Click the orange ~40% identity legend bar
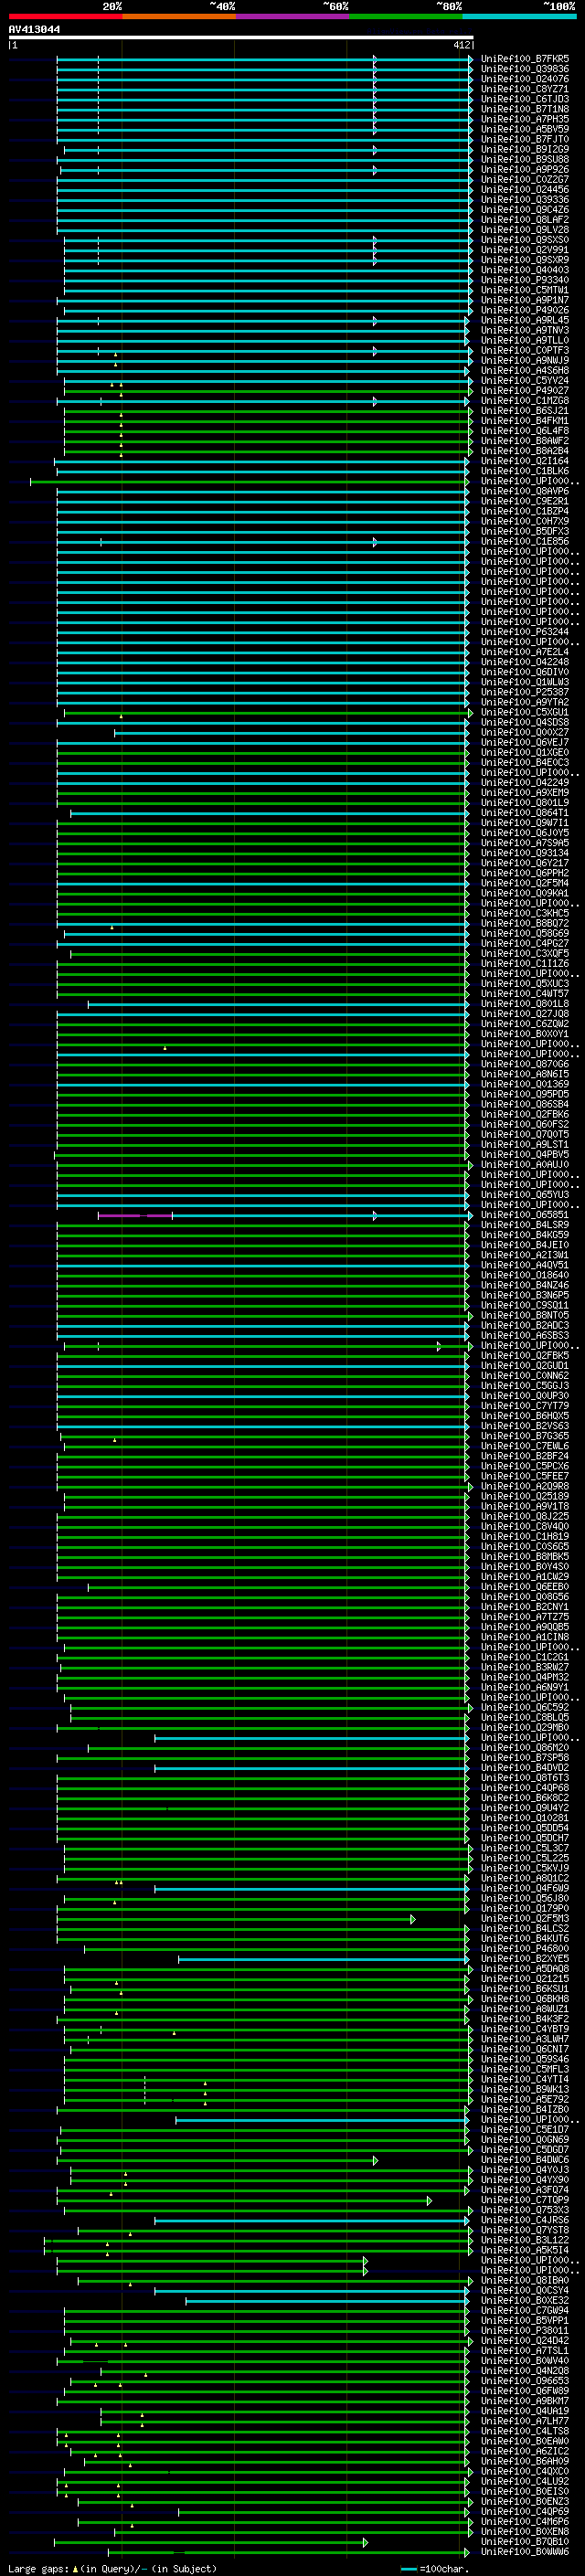Screen dimensions: 585x2576 [179, 17]
